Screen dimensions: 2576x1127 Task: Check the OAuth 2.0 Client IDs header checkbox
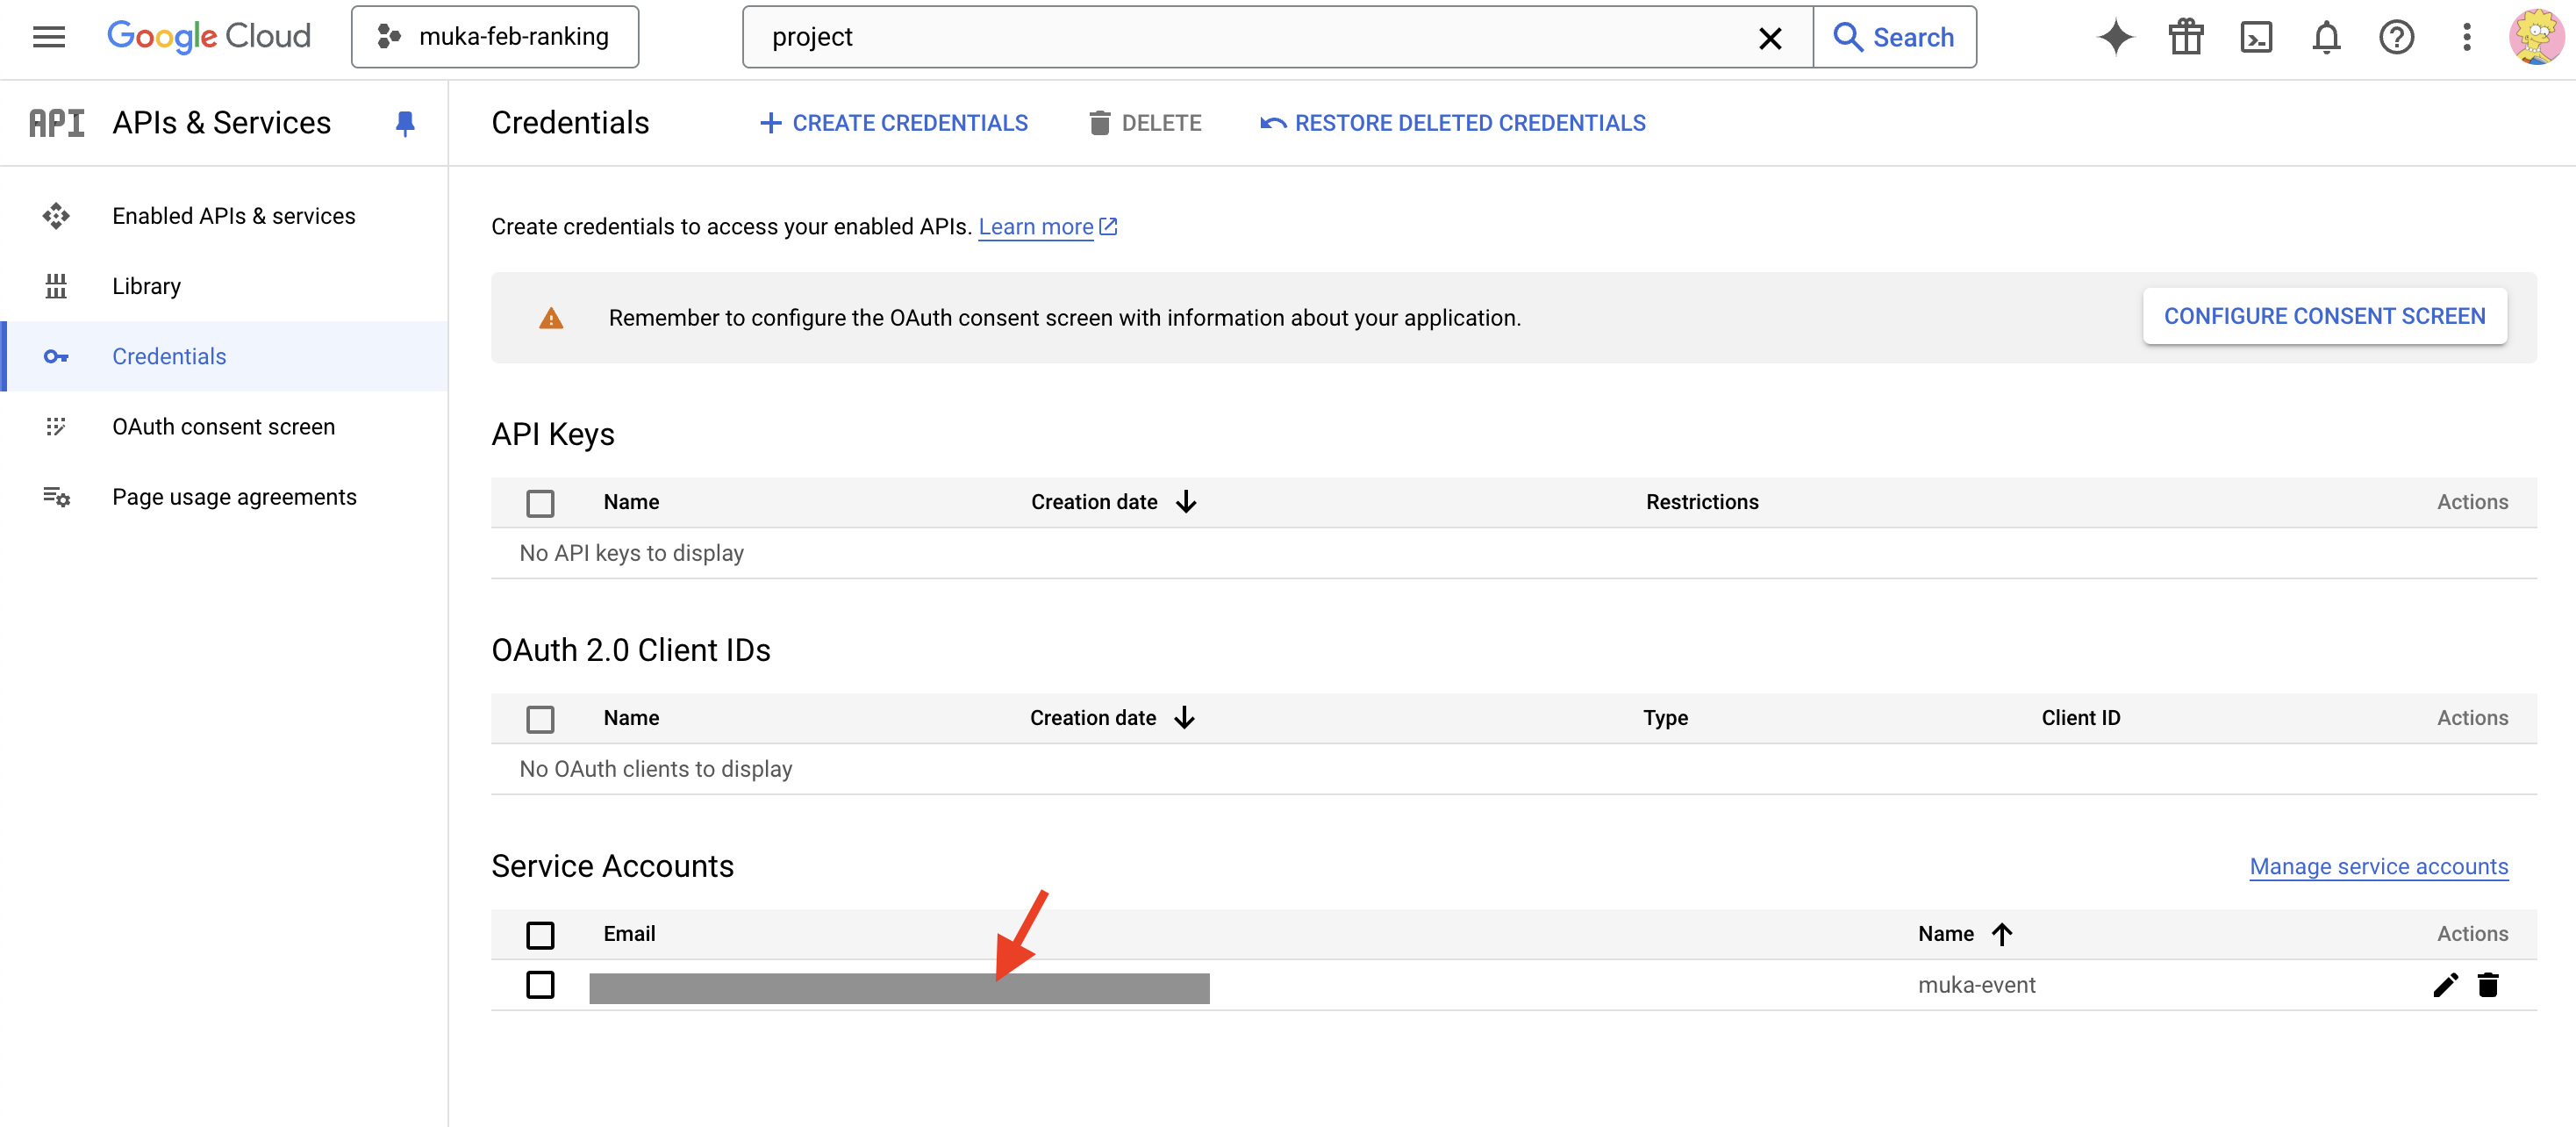click(x=540, y=719)
